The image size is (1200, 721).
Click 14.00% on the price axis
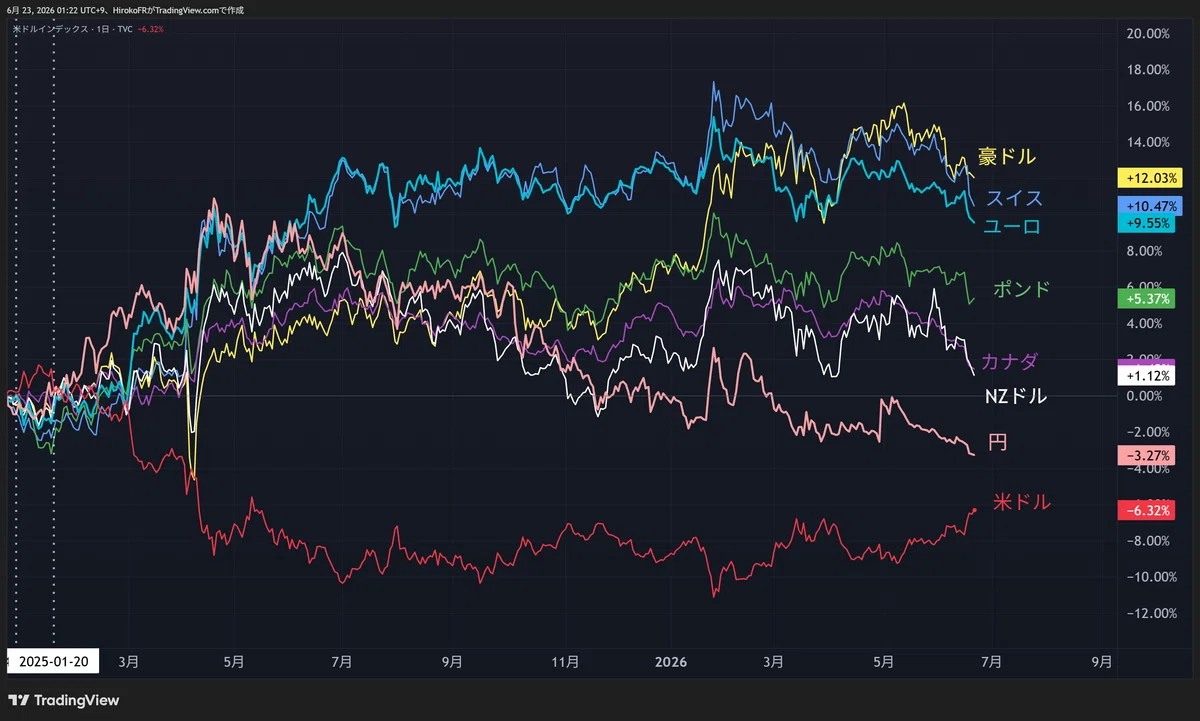[x=1146, y=142]
